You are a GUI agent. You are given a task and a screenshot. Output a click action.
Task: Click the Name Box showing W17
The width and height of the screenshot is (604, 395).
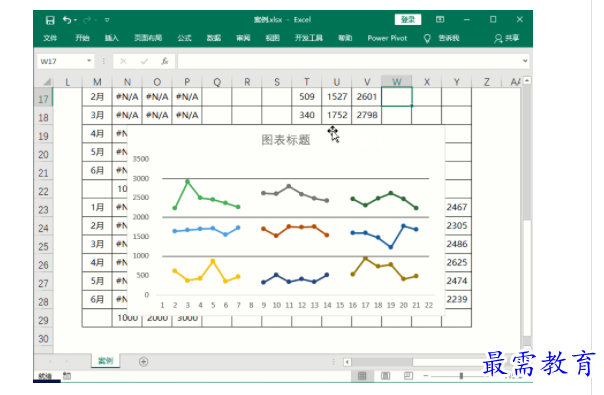click(x=62, y=61)
